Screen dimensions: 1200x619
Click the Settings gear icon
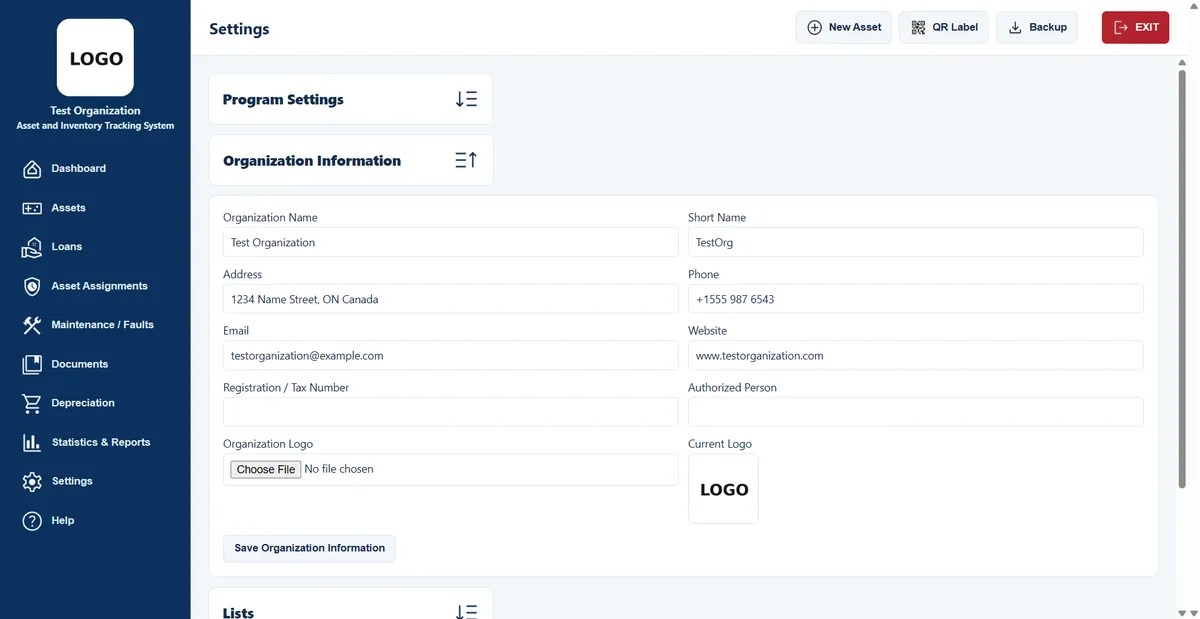coord(32,481)
